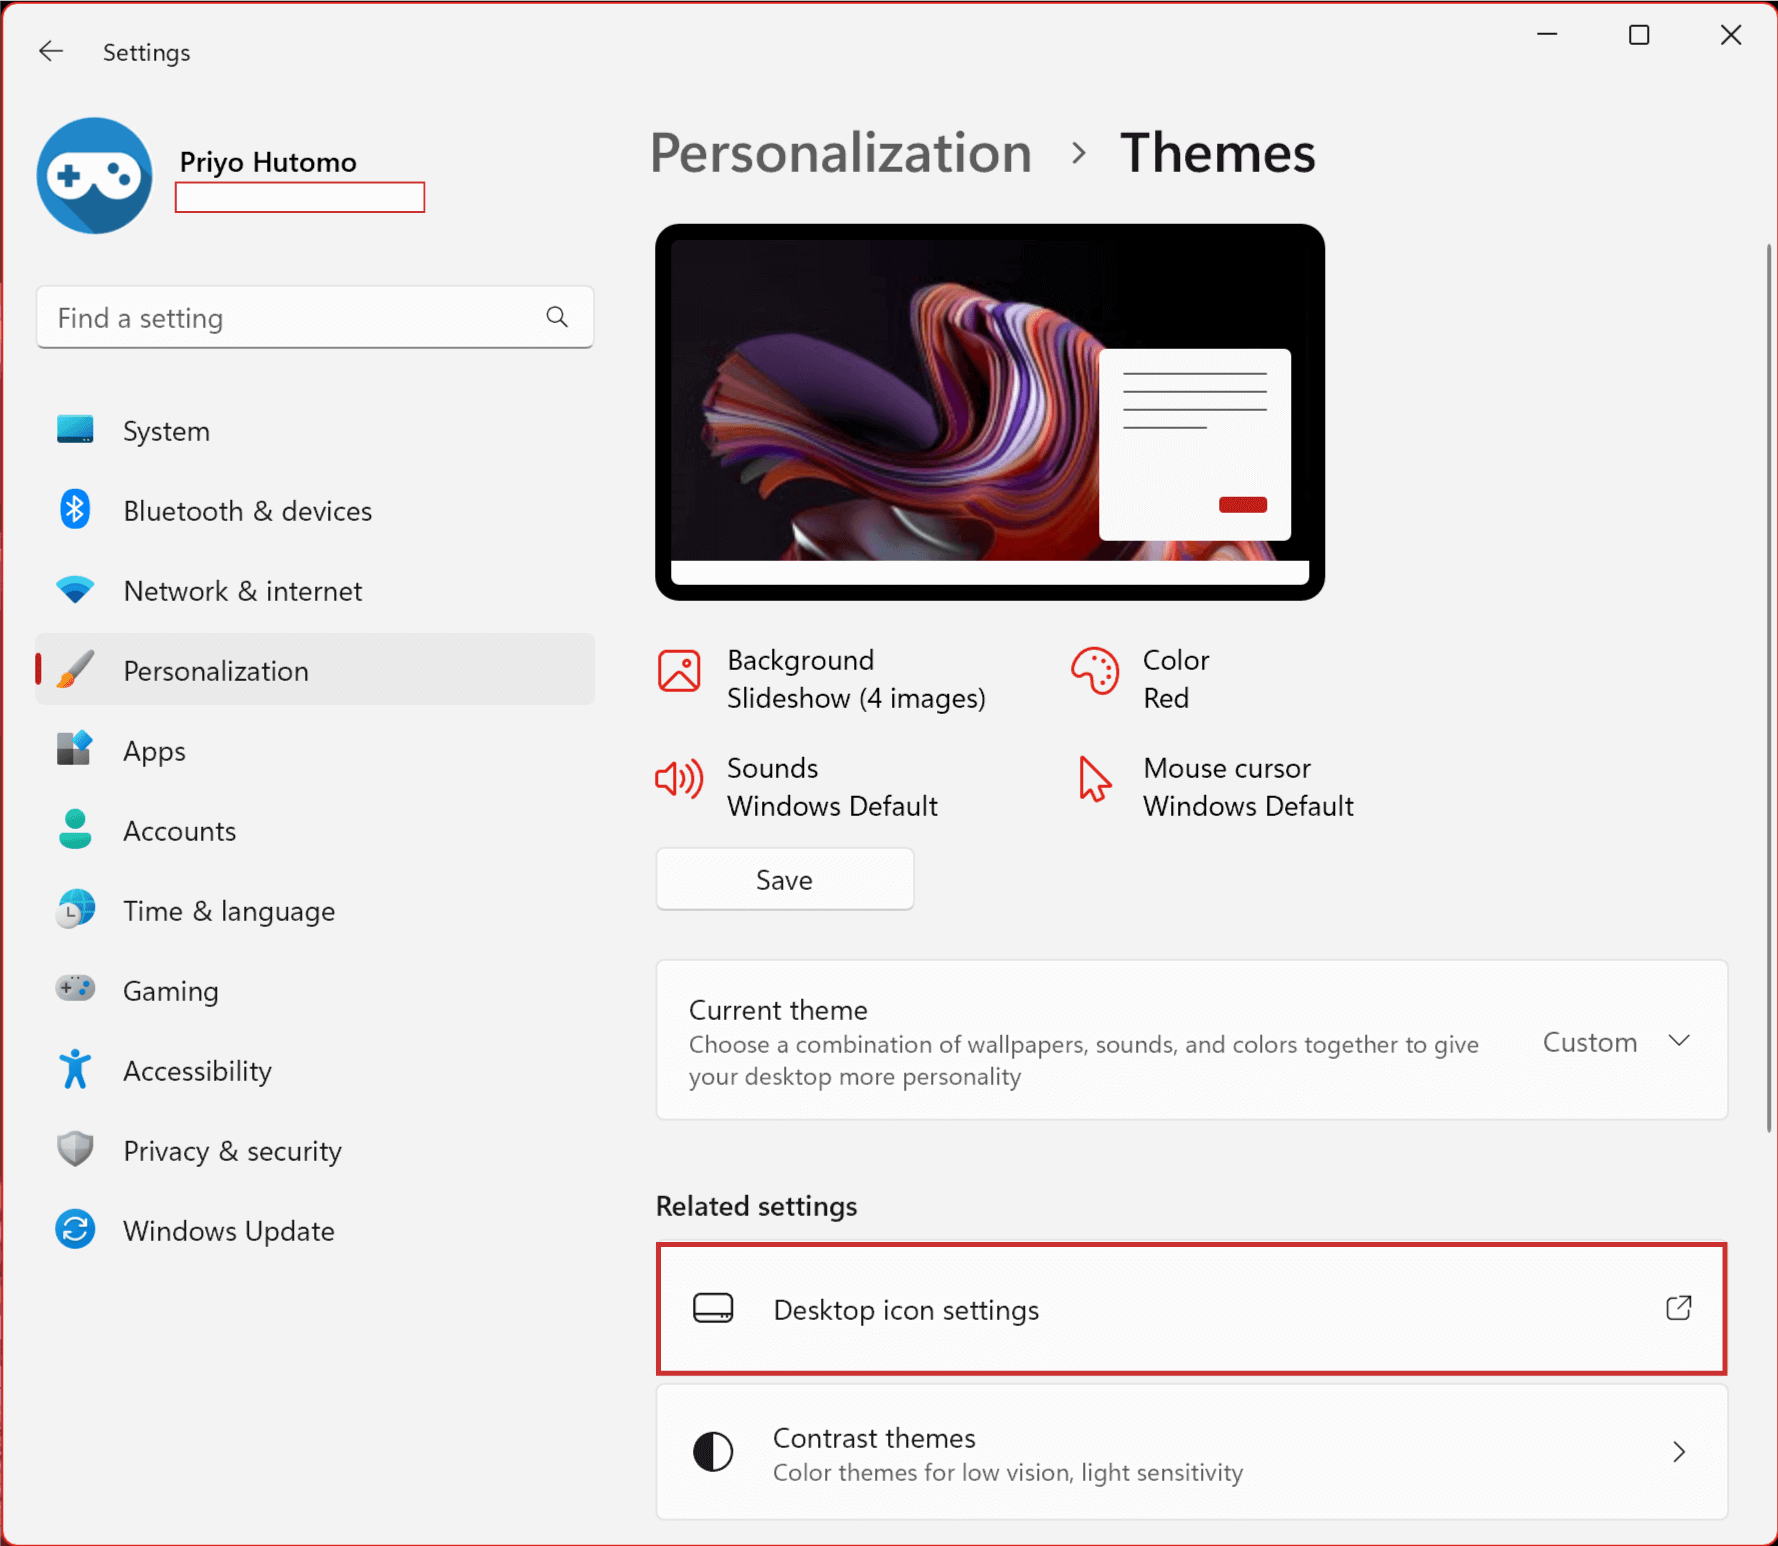Open the Color Red setting

coord(1141,679)
